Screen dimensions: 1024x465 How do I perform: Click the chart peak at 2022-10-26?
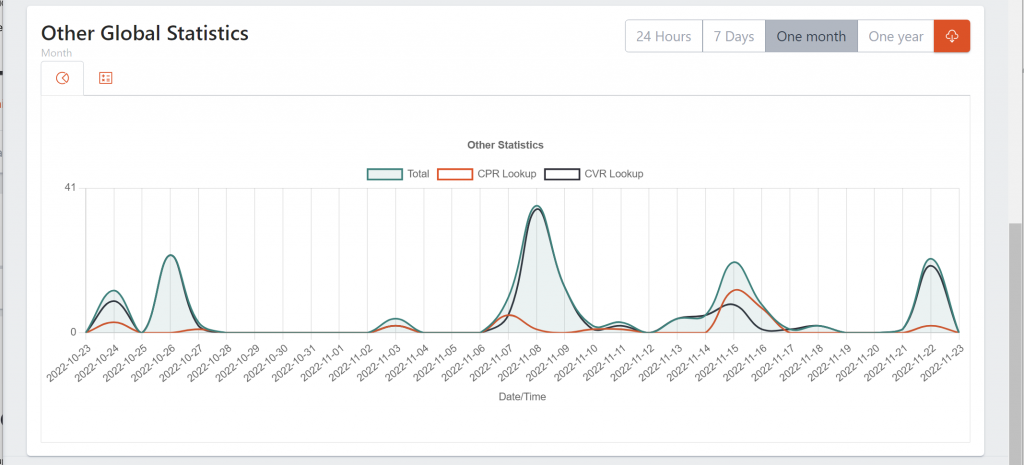pos(171,255)
